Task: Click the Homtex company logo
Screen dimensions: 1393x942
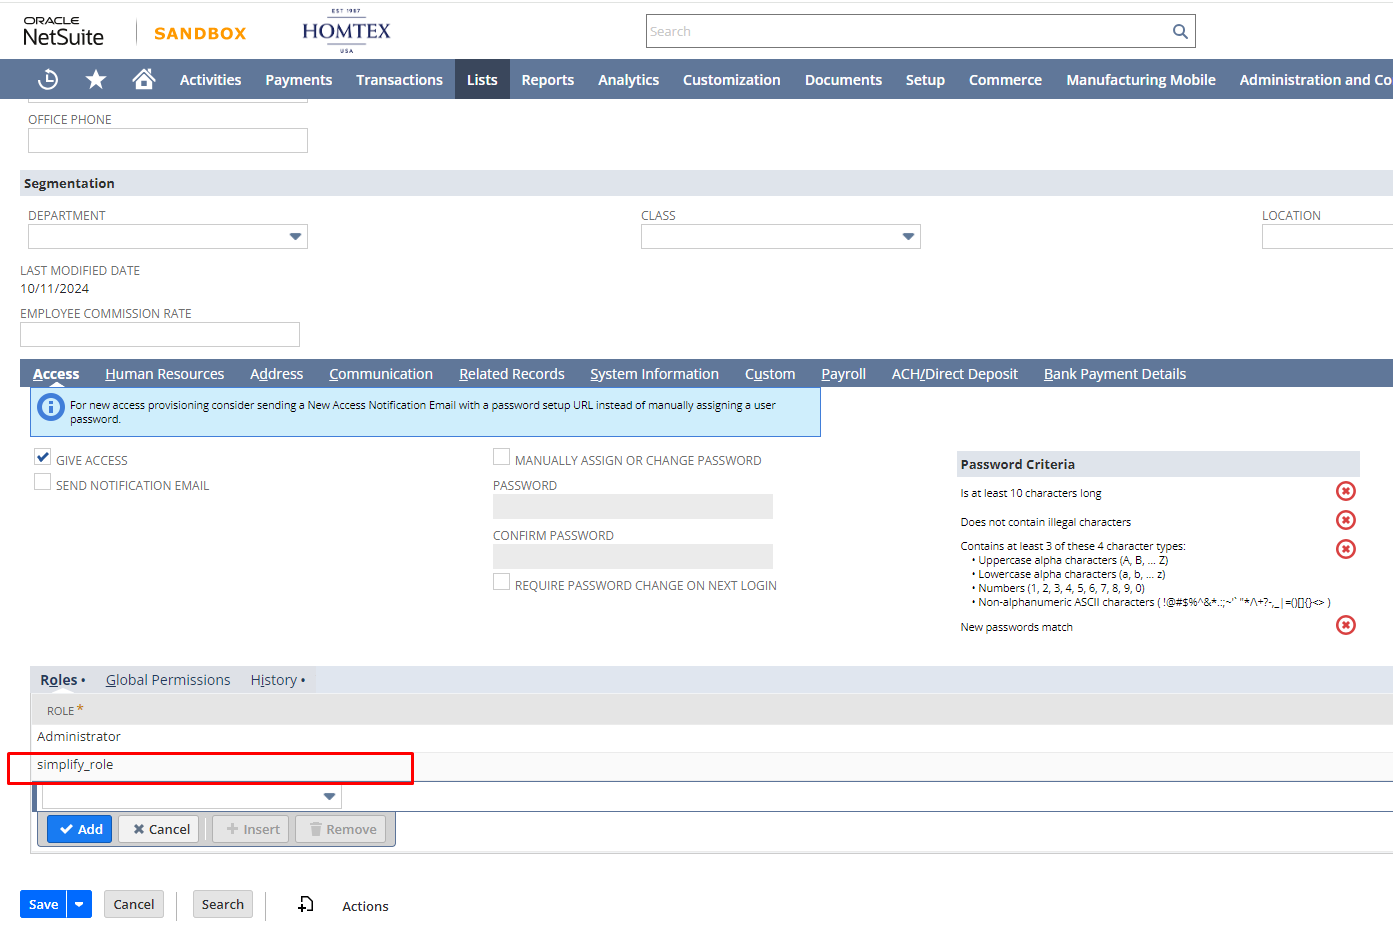Action: tap(346, 31)
